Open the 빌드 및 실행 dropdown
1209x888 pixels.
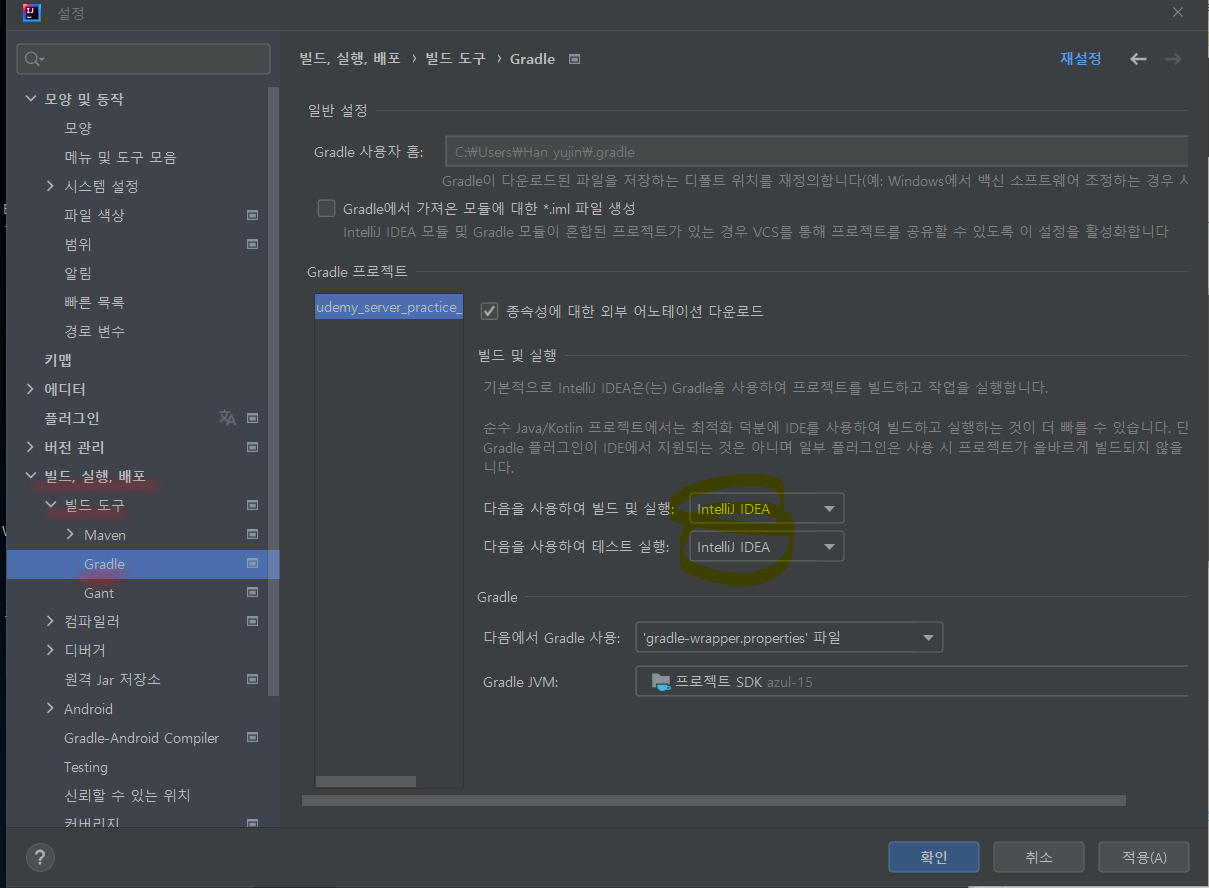[x=767, y=509]
